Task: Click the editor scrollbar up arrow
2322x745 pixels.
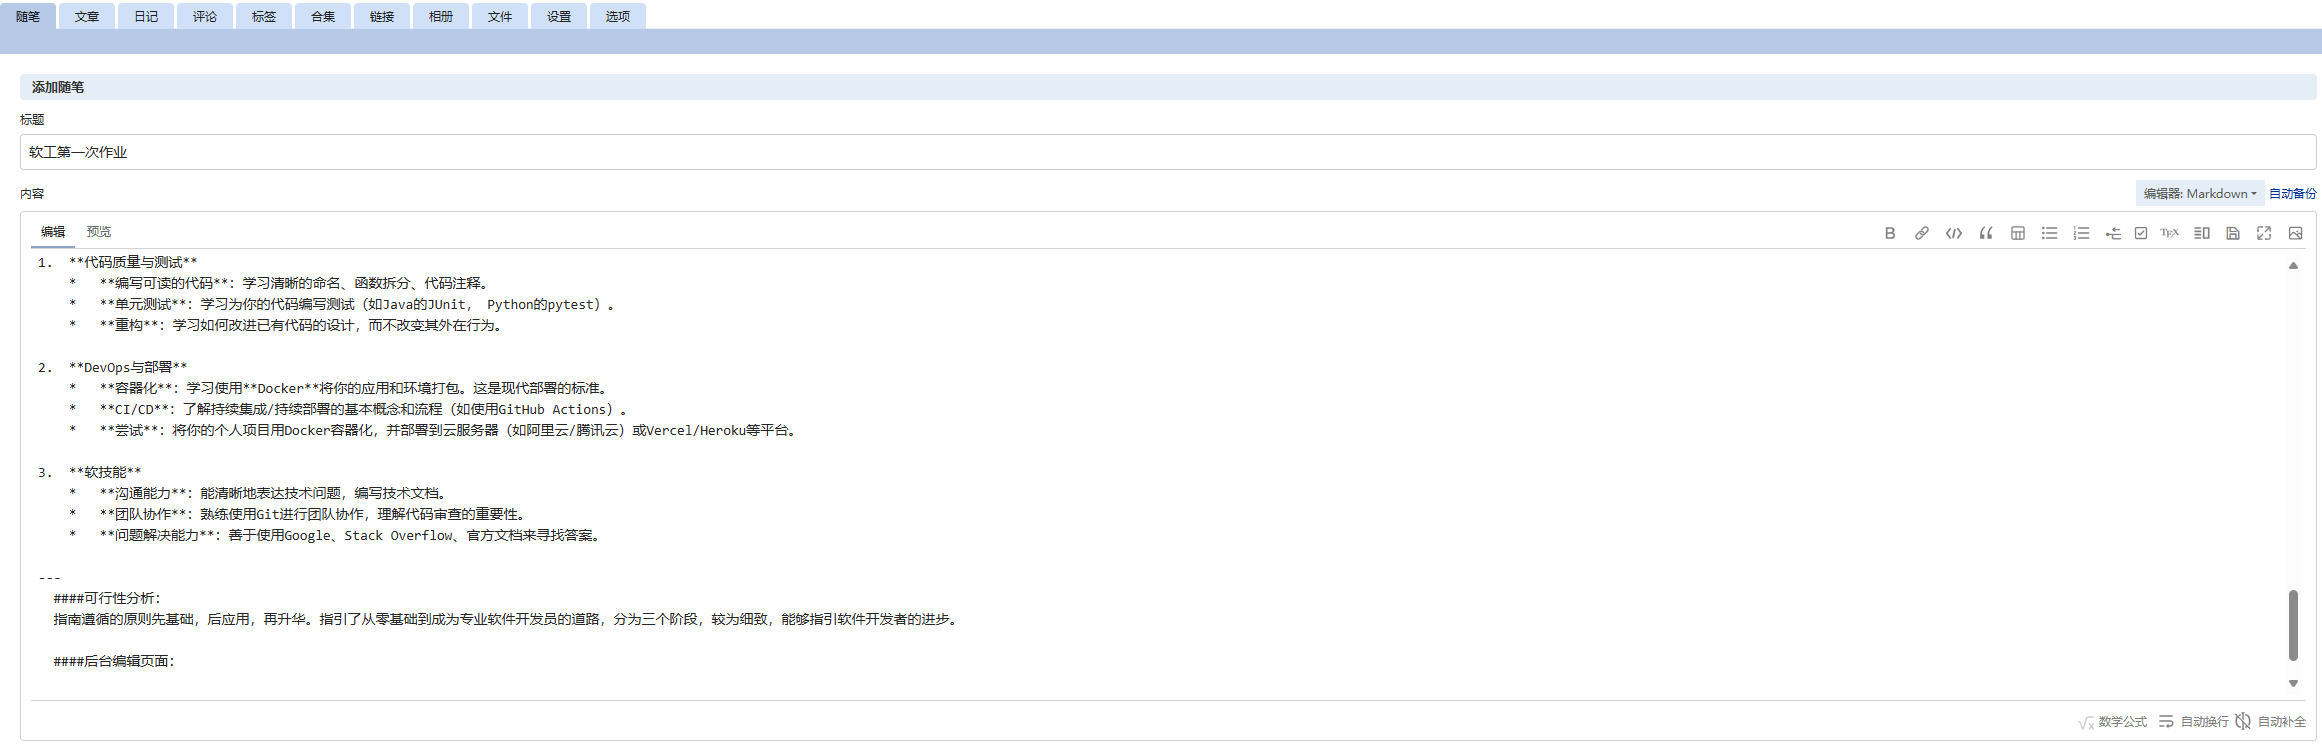Action: tap(2293, 266)
